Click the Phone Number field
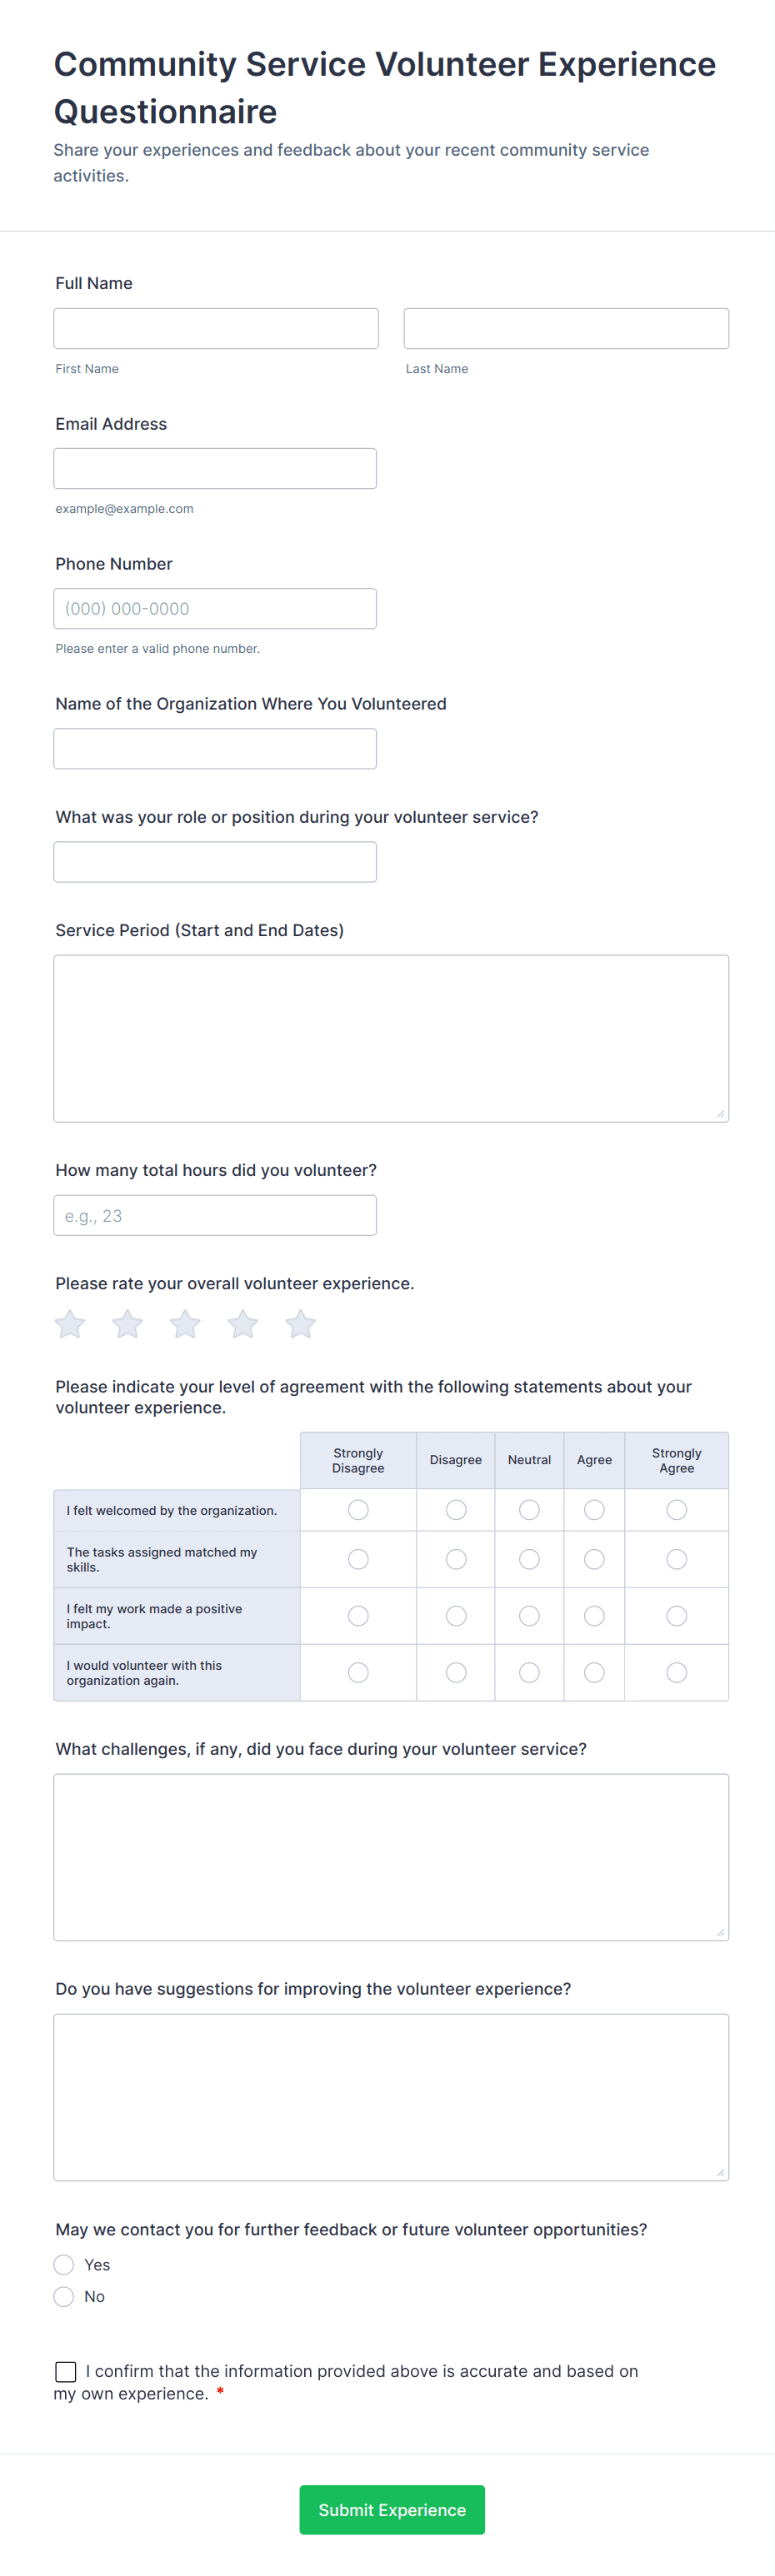The width and height of the screenshot is (775, 2576). tap(214, 608)
